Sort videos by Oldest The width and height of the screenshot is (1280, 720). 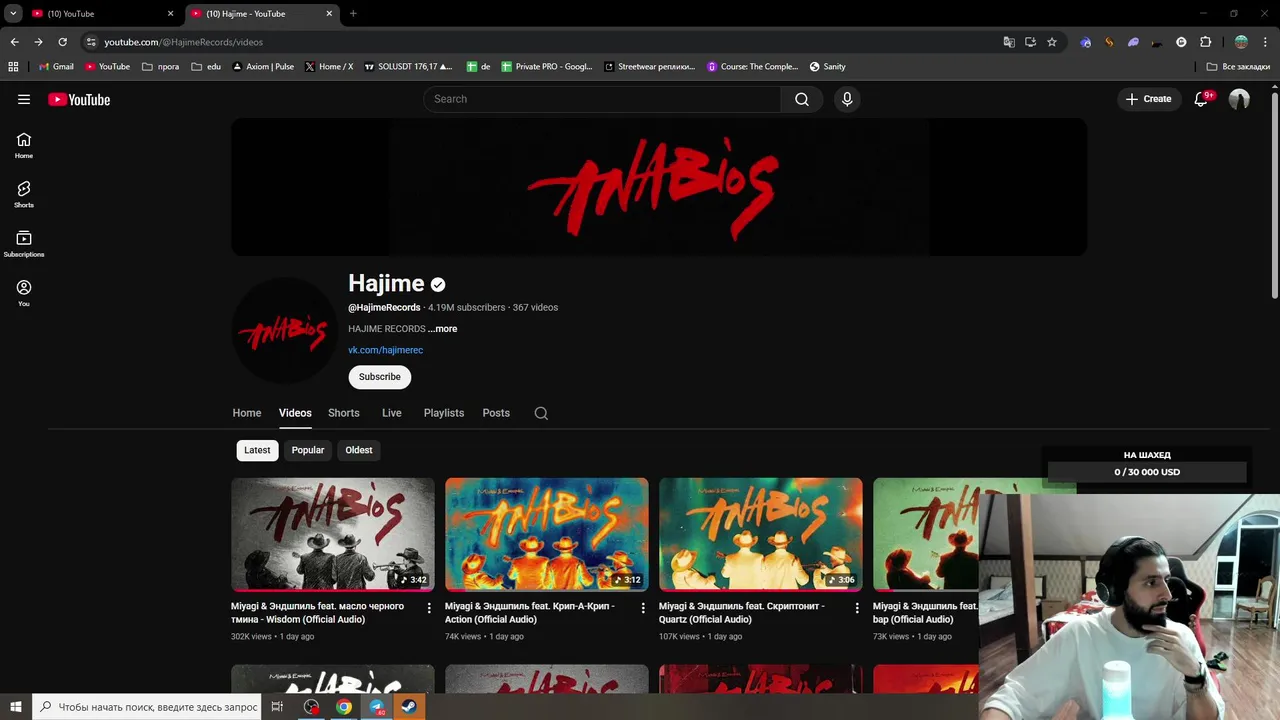[359, 450]
